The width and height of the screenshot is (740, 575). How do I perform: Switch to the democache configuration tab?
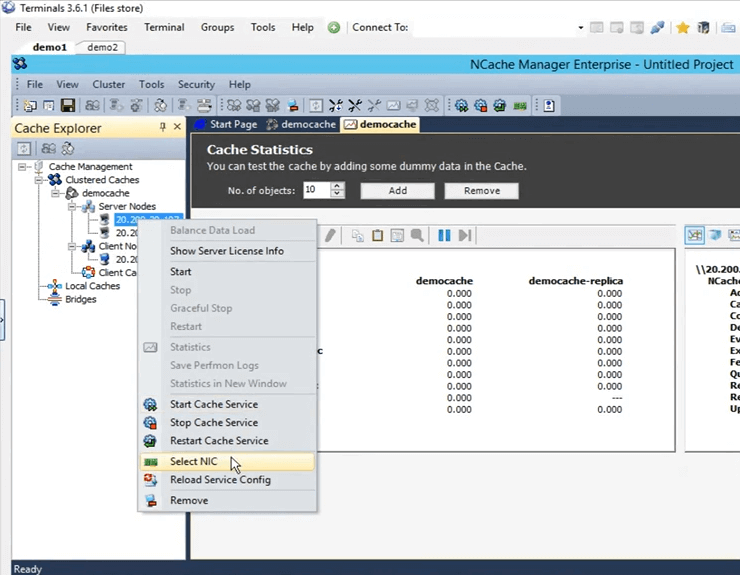click(302, 125)
